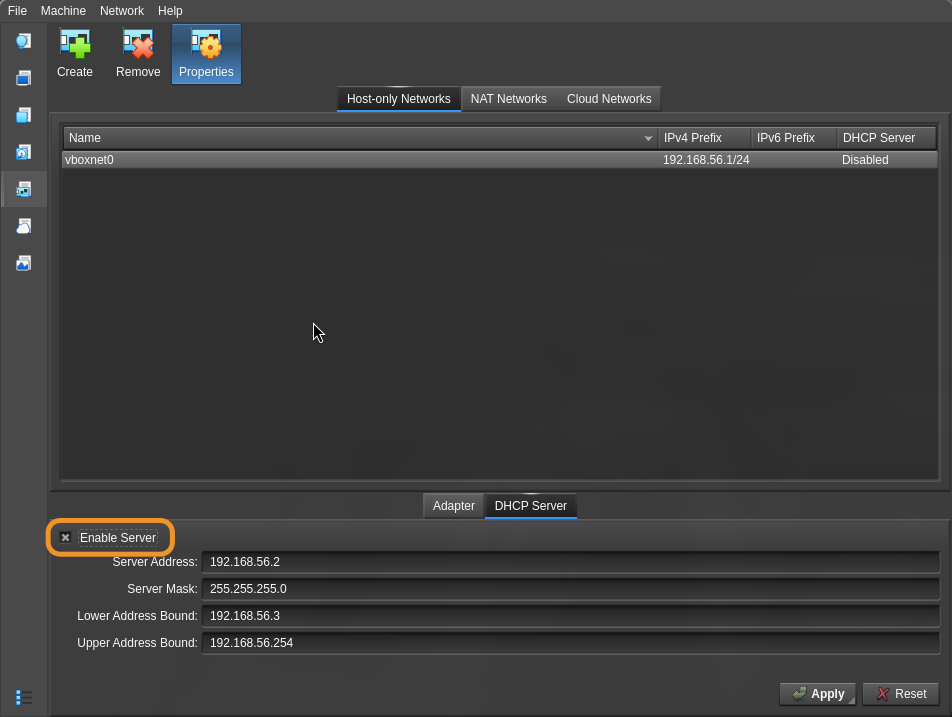The image size is (952, 717).
Task: Toggle the Enable Server checkbox
Action: (x=66, y=537)
